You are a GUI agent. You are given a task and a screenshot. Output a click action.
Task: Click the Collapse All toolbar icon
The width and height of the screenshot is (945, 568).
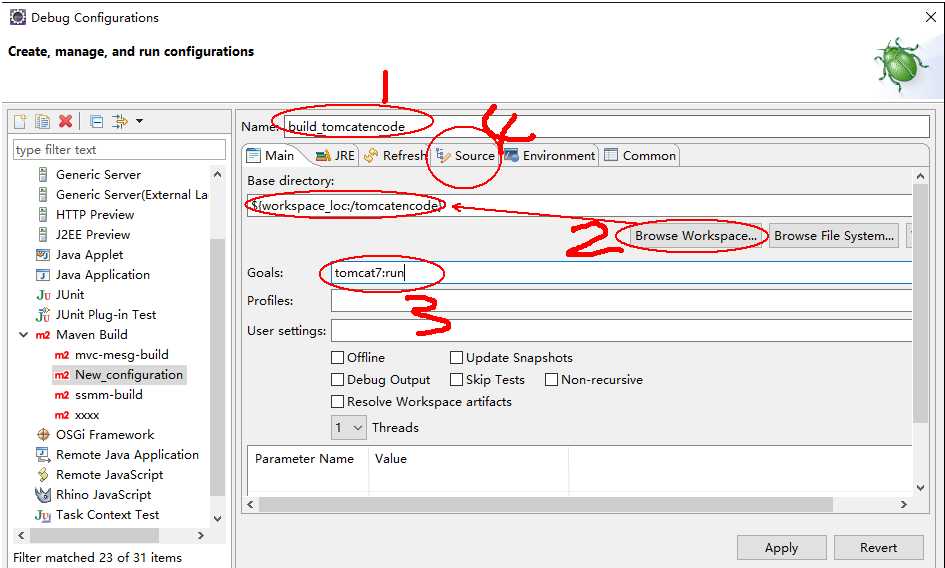click(96, 121)
